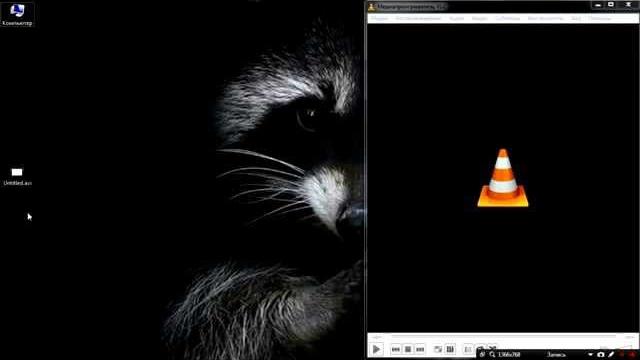Click the VLC cone logo in video area
The height and width of the screenshot is (360, 640).
click(x=503, y=178)
